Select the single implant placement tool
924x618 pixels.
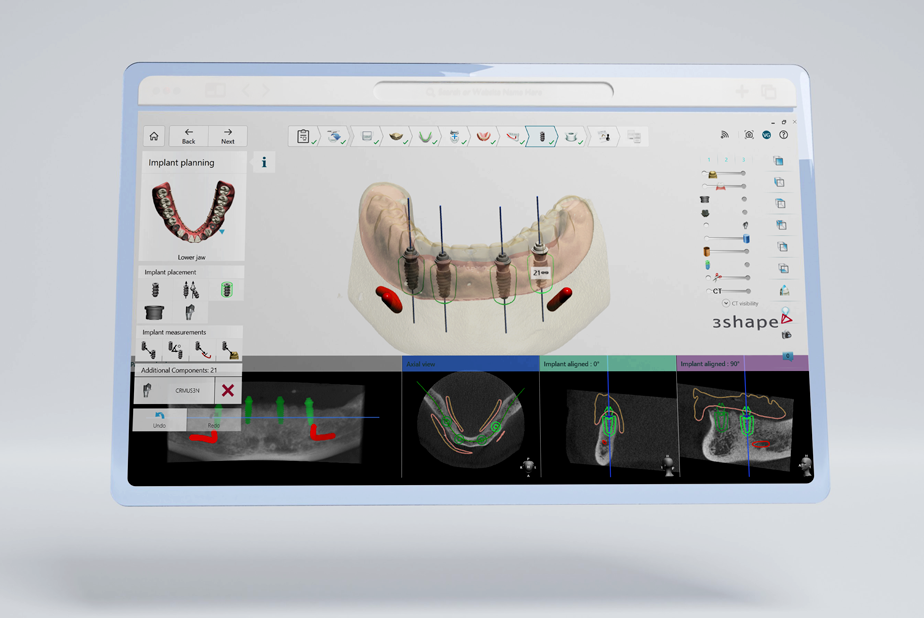[x=156, y=289]
